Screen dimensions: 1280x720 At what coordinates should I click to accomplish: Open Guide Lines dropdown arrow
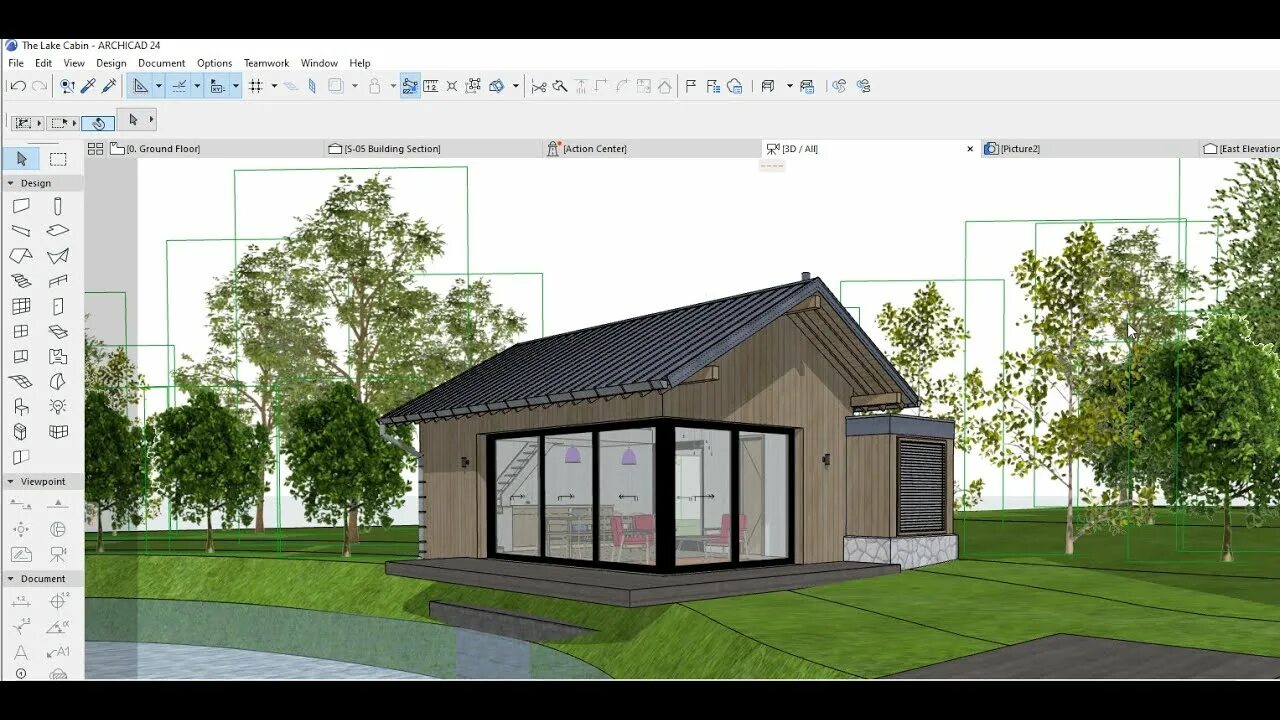click(x=158, y=86)
